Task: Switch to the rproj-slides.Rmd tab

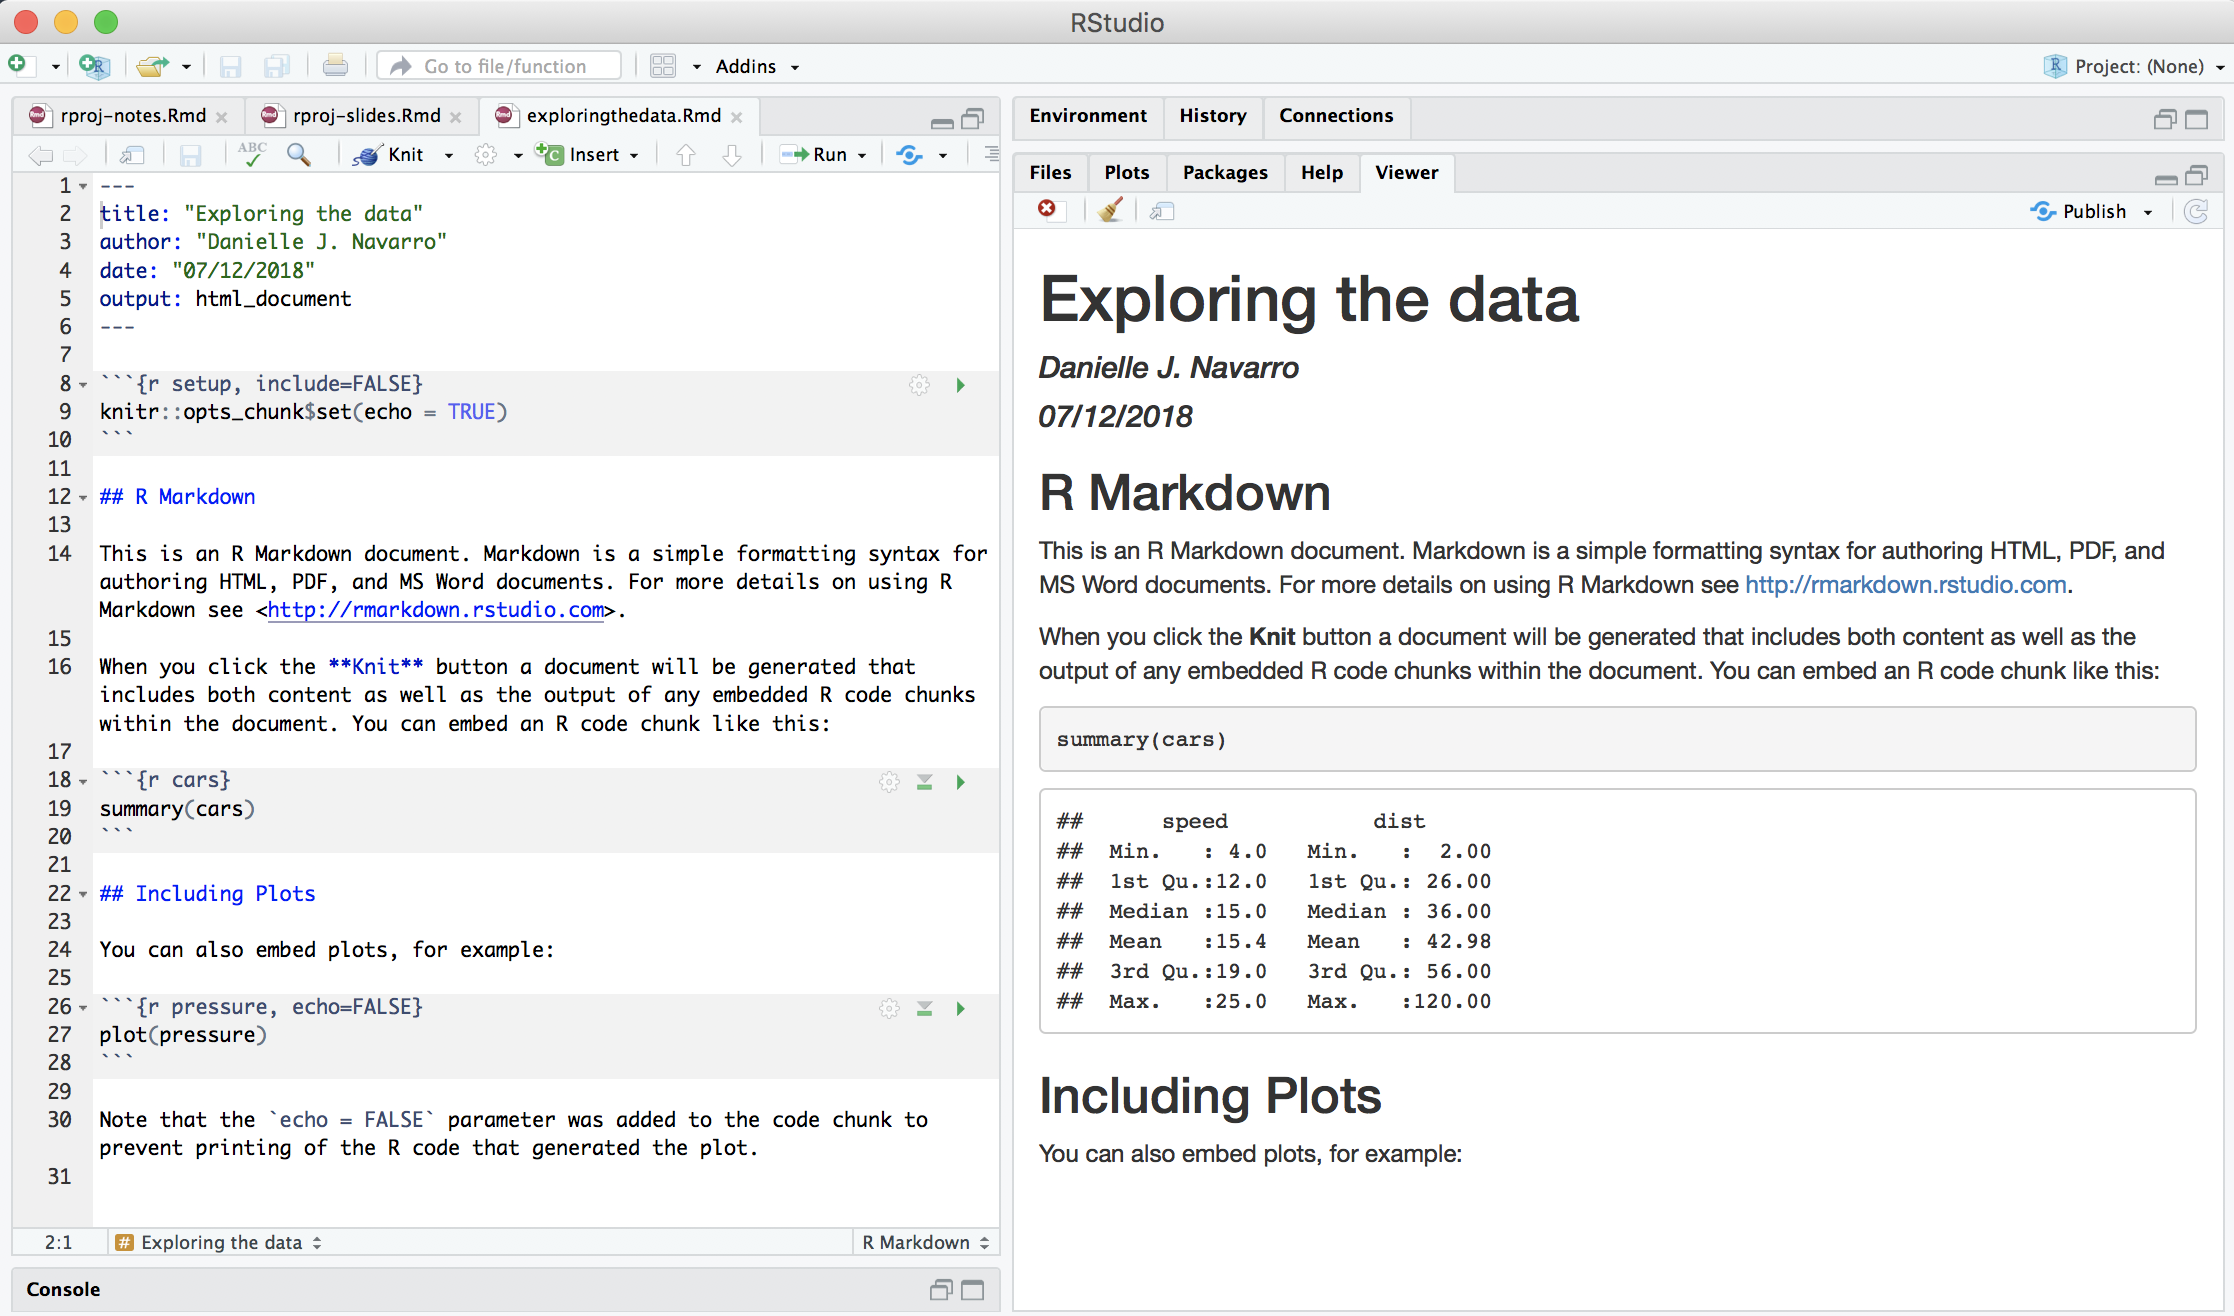Action: click(x=366, y=116)
